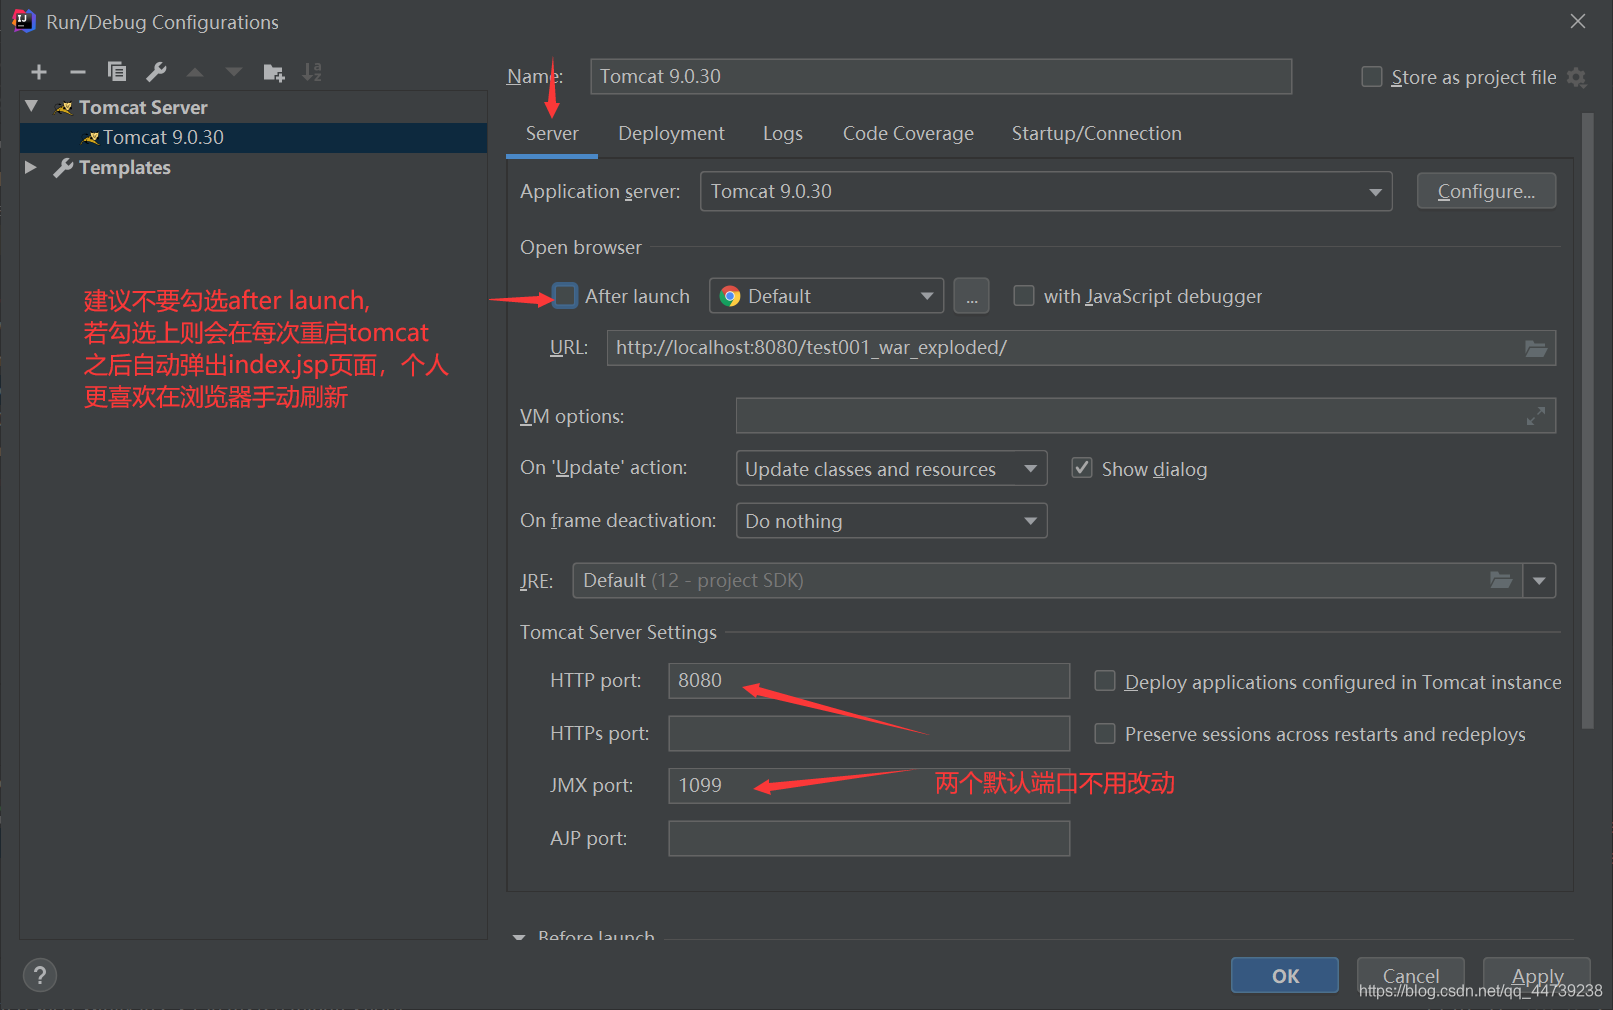Image resolution: width=1613 pixels, height=1010 pixels.
Task: Switch to Startup/Connection tab
Action: 1096,134
